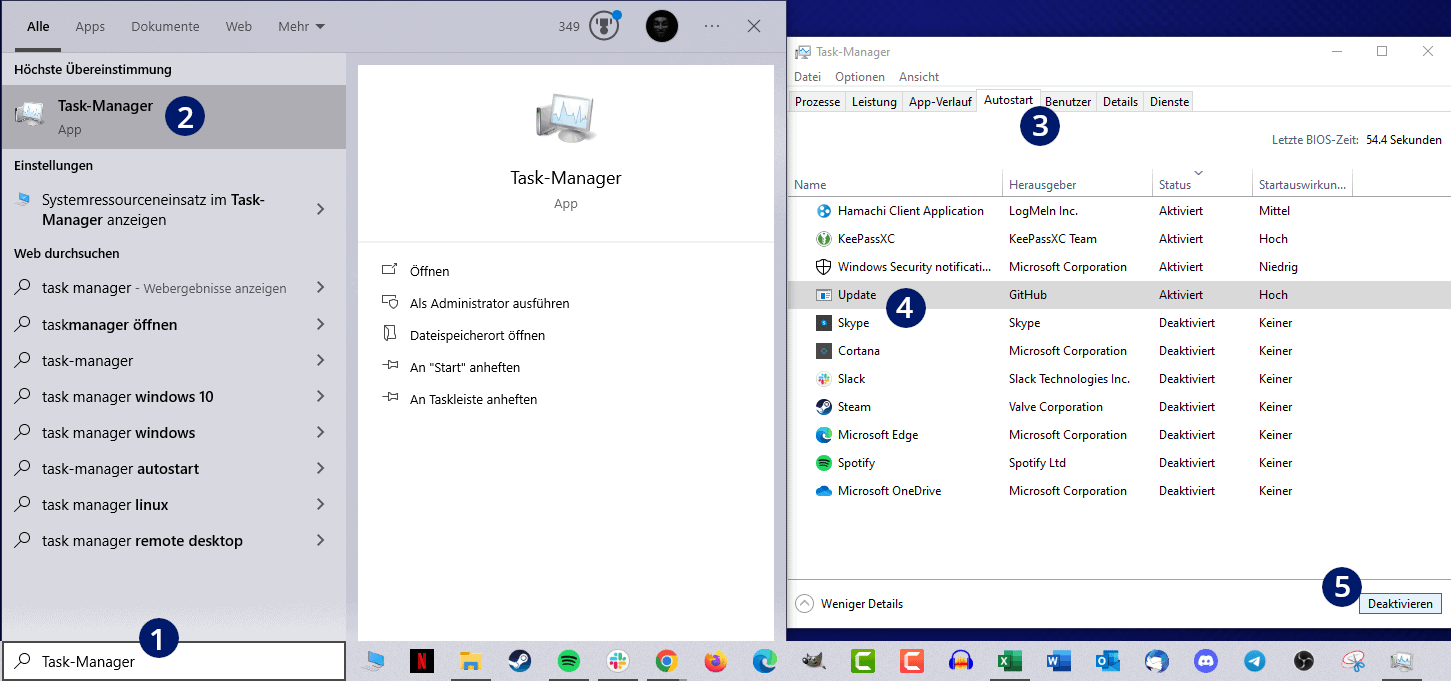Click Öffnen in the Task-Manager preview

tap(429, 271)
